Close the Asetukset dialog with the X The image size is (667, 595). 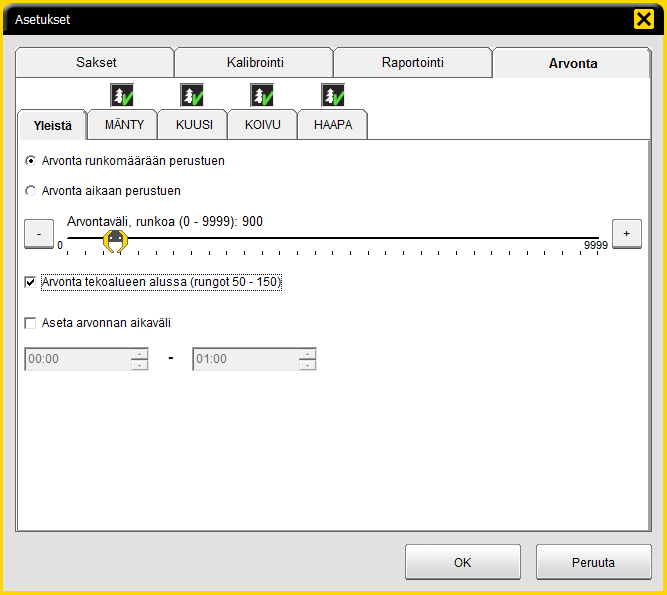[644, 19]
